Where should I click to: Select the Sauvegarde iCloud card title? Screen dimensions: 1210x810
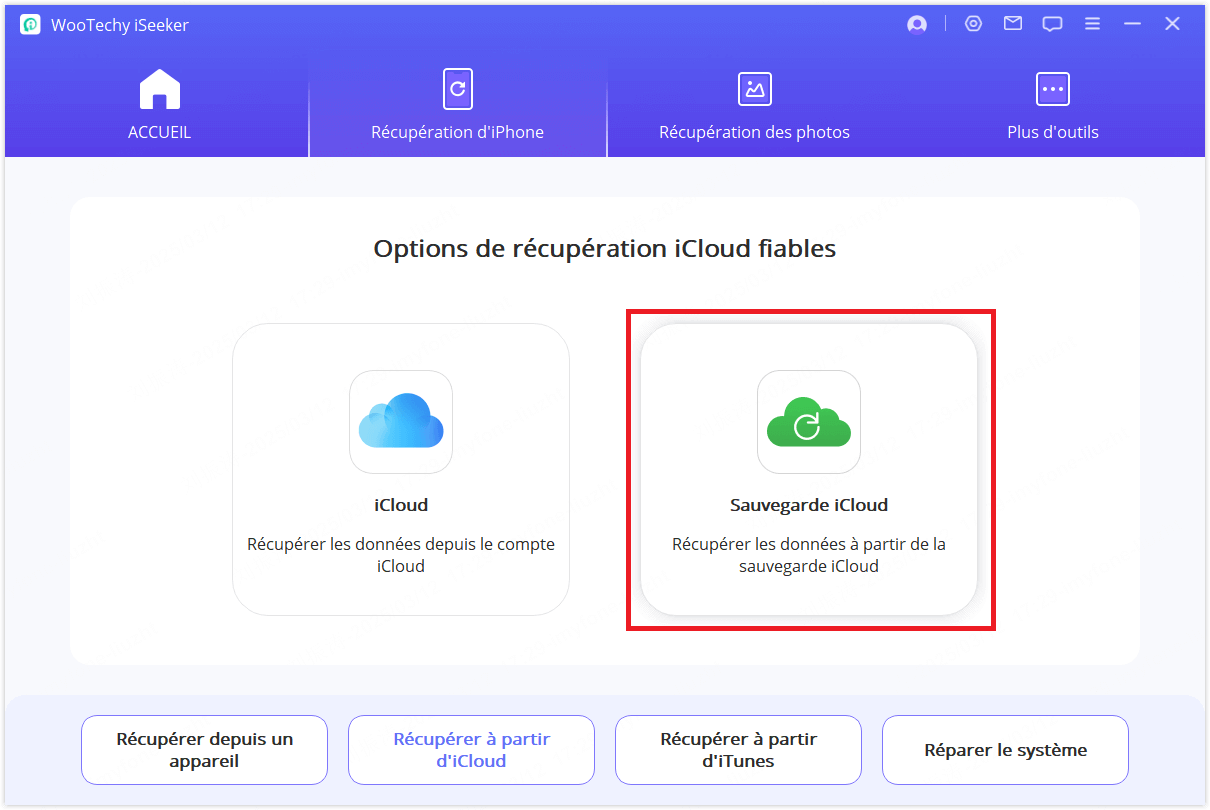808,505
